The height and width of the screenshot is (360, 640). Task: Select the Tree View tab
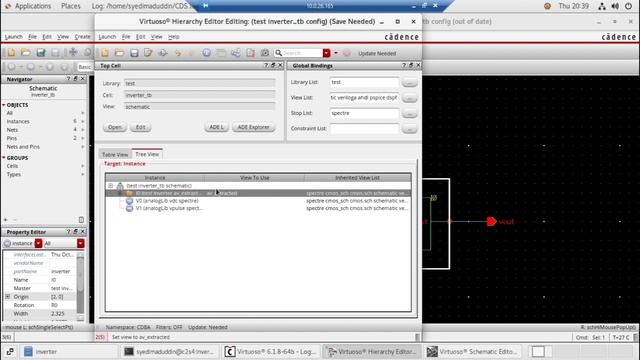147,154
